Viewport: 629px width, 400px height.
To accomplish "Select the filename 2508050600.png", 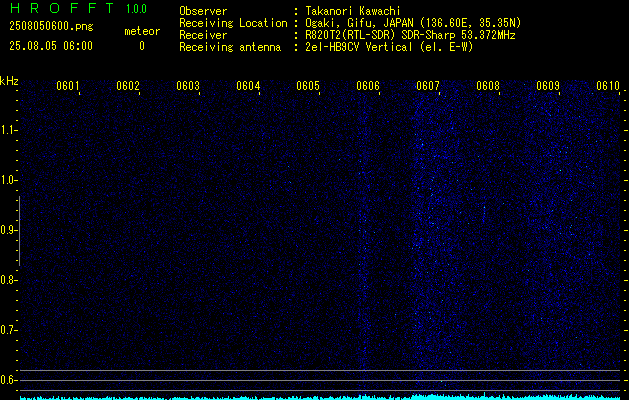I will [x=51, y=27].
